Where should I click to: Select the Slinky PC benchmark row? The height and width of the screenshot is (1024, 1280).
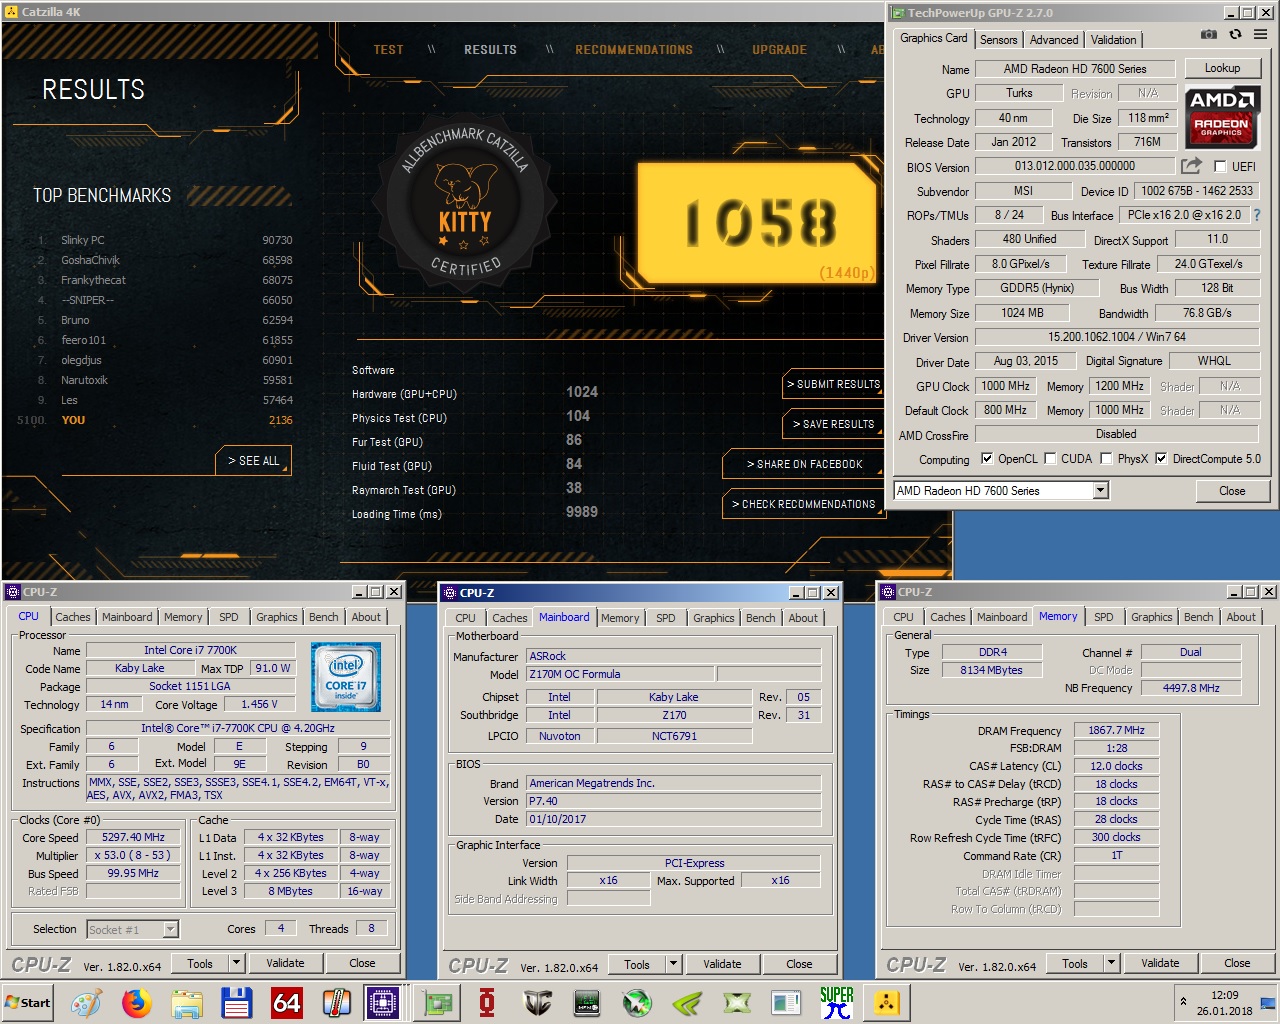165,240
